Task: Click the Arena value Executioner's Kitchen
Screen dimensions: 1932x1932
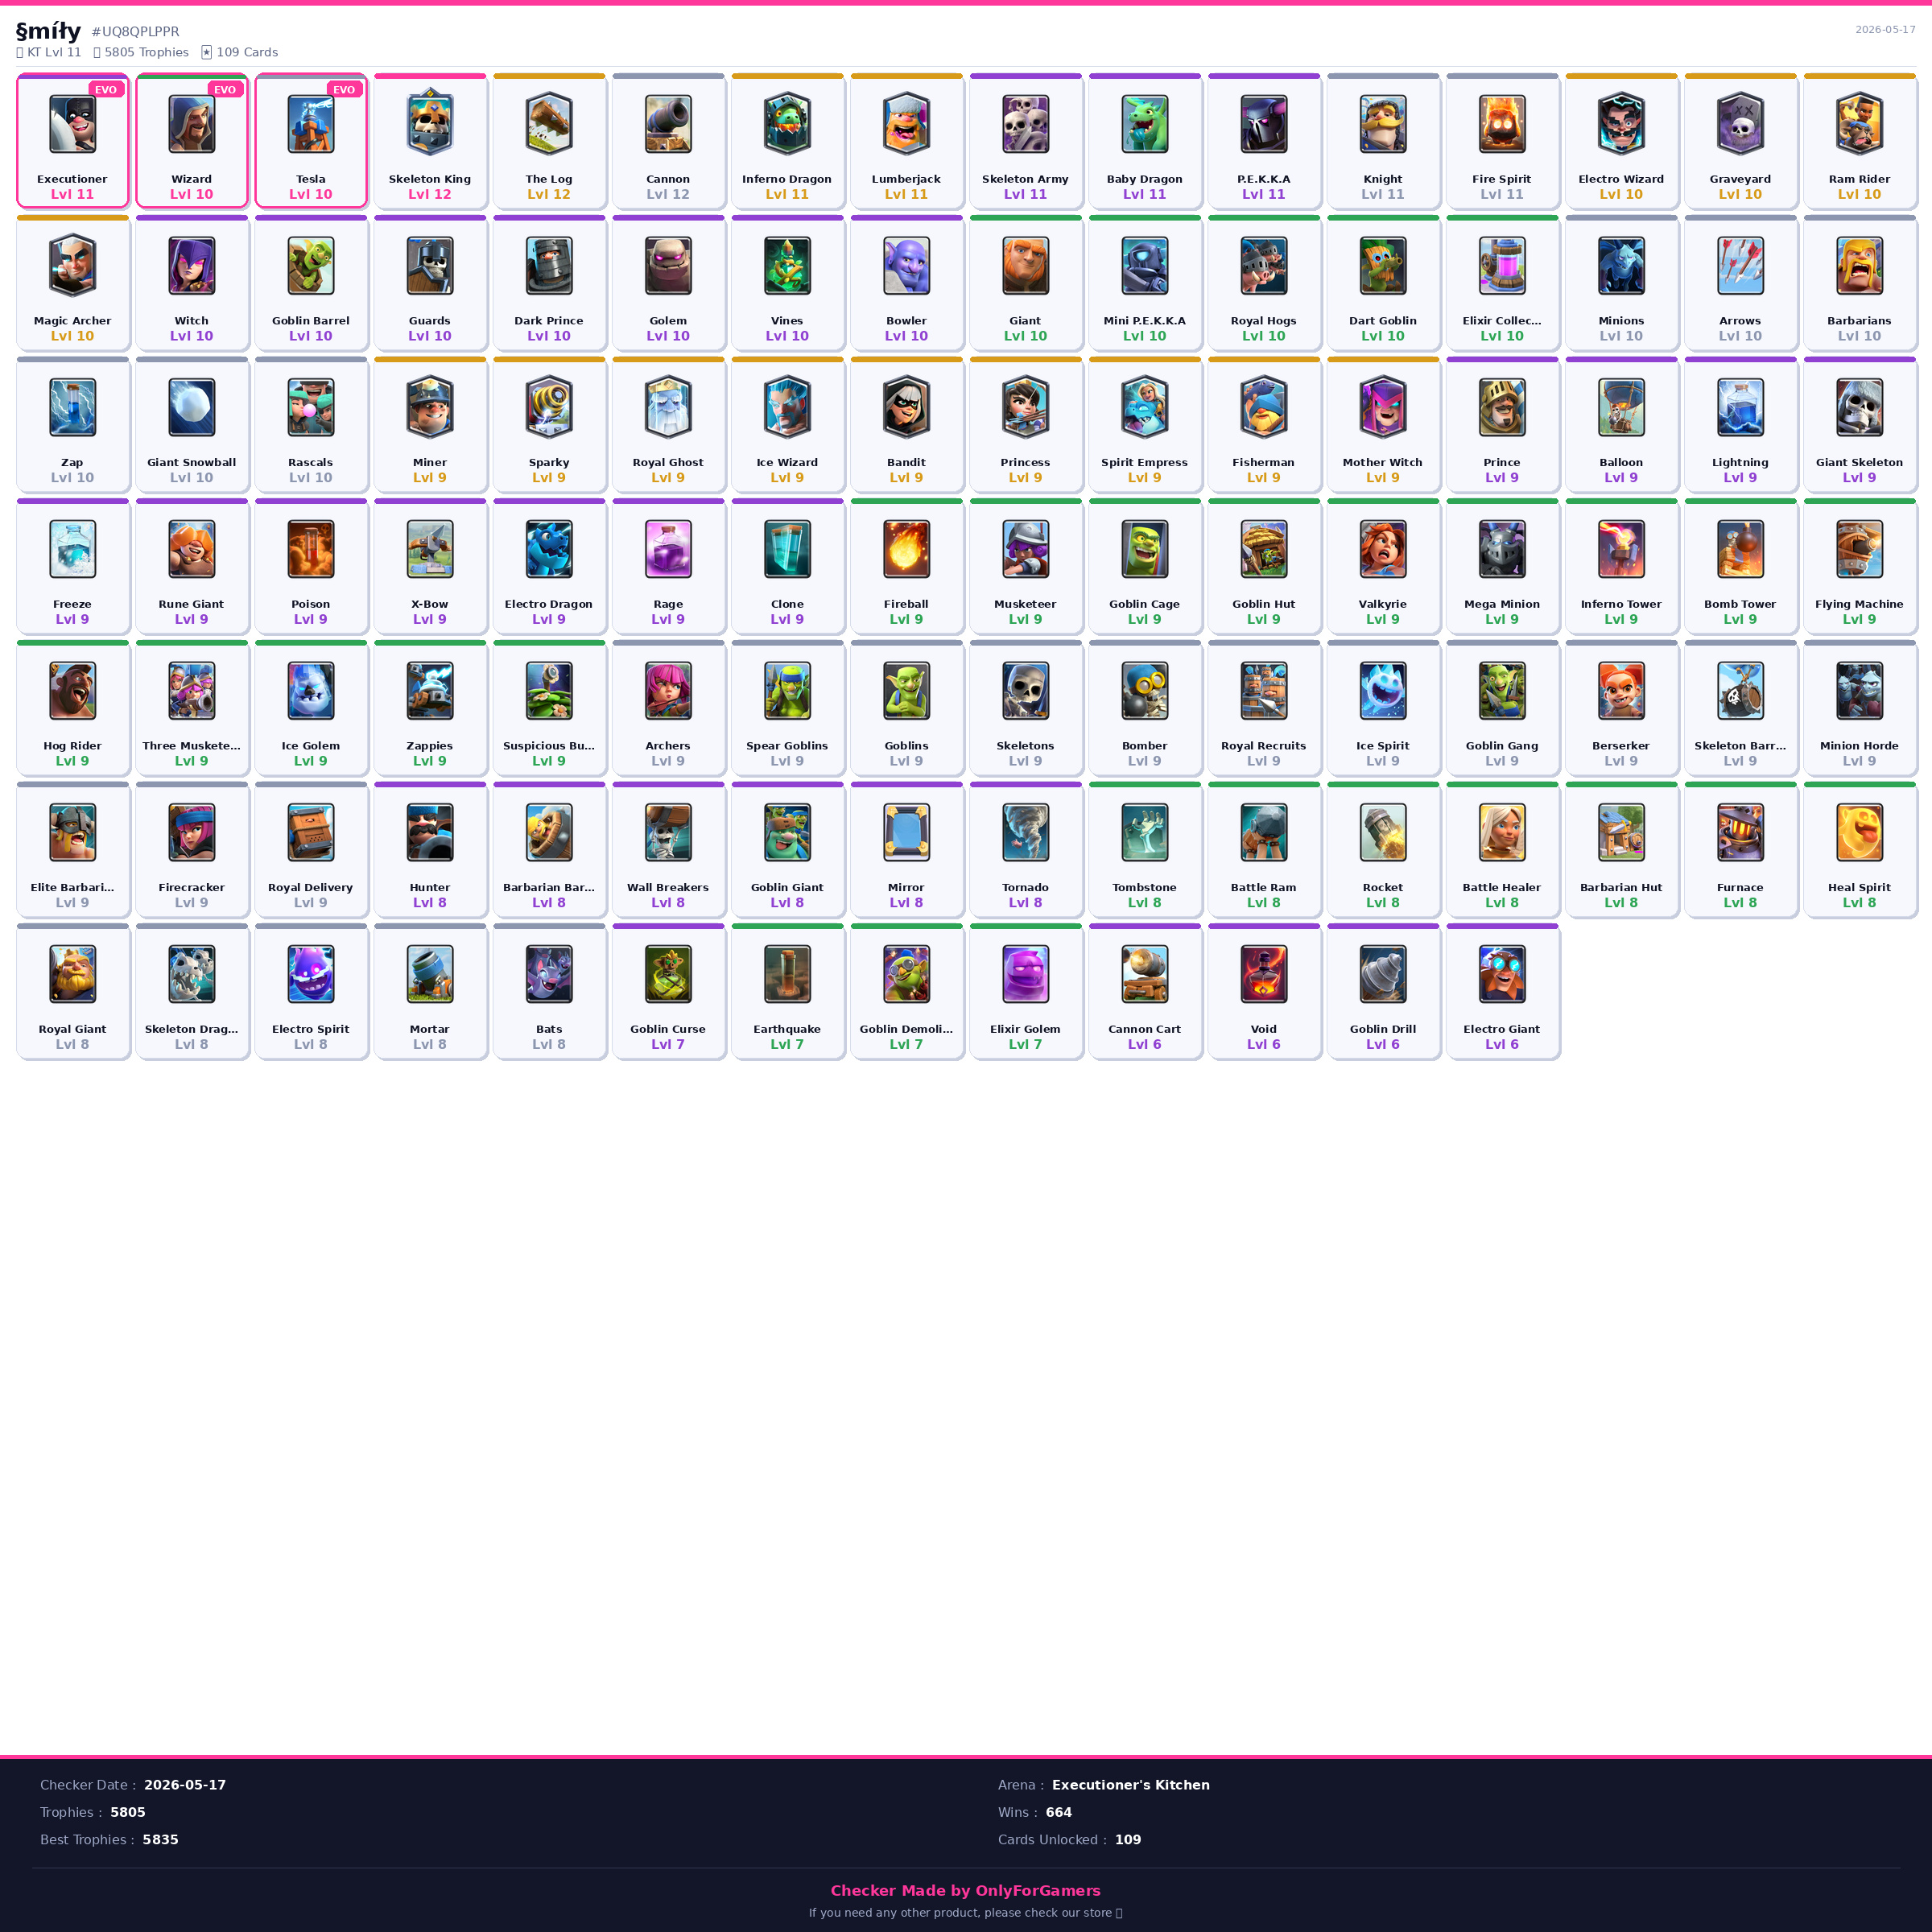Action: 1131,1785
